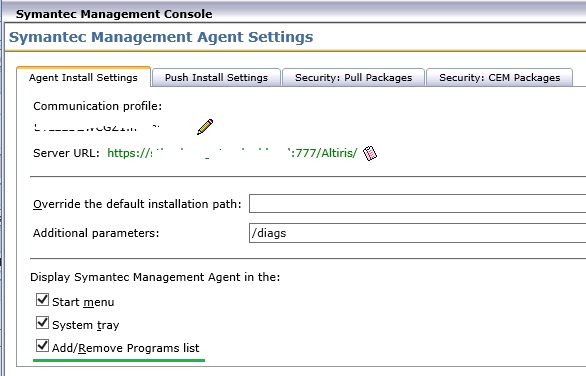This screenshot has height=376, width=586.
Task: Click the Communication profile name text
Action: coord(97,127)
